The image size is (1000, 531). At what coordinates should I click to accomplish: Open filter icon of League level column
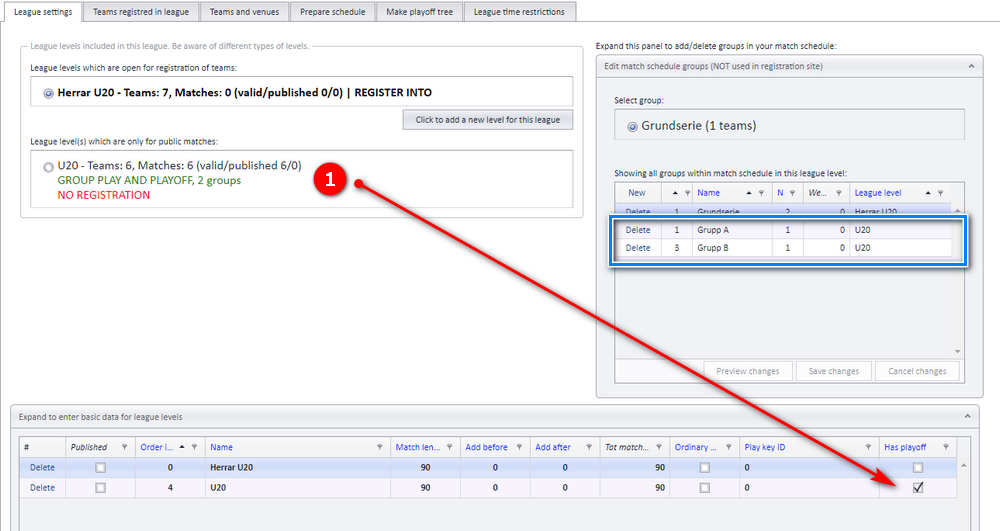[x=940, y=193]
